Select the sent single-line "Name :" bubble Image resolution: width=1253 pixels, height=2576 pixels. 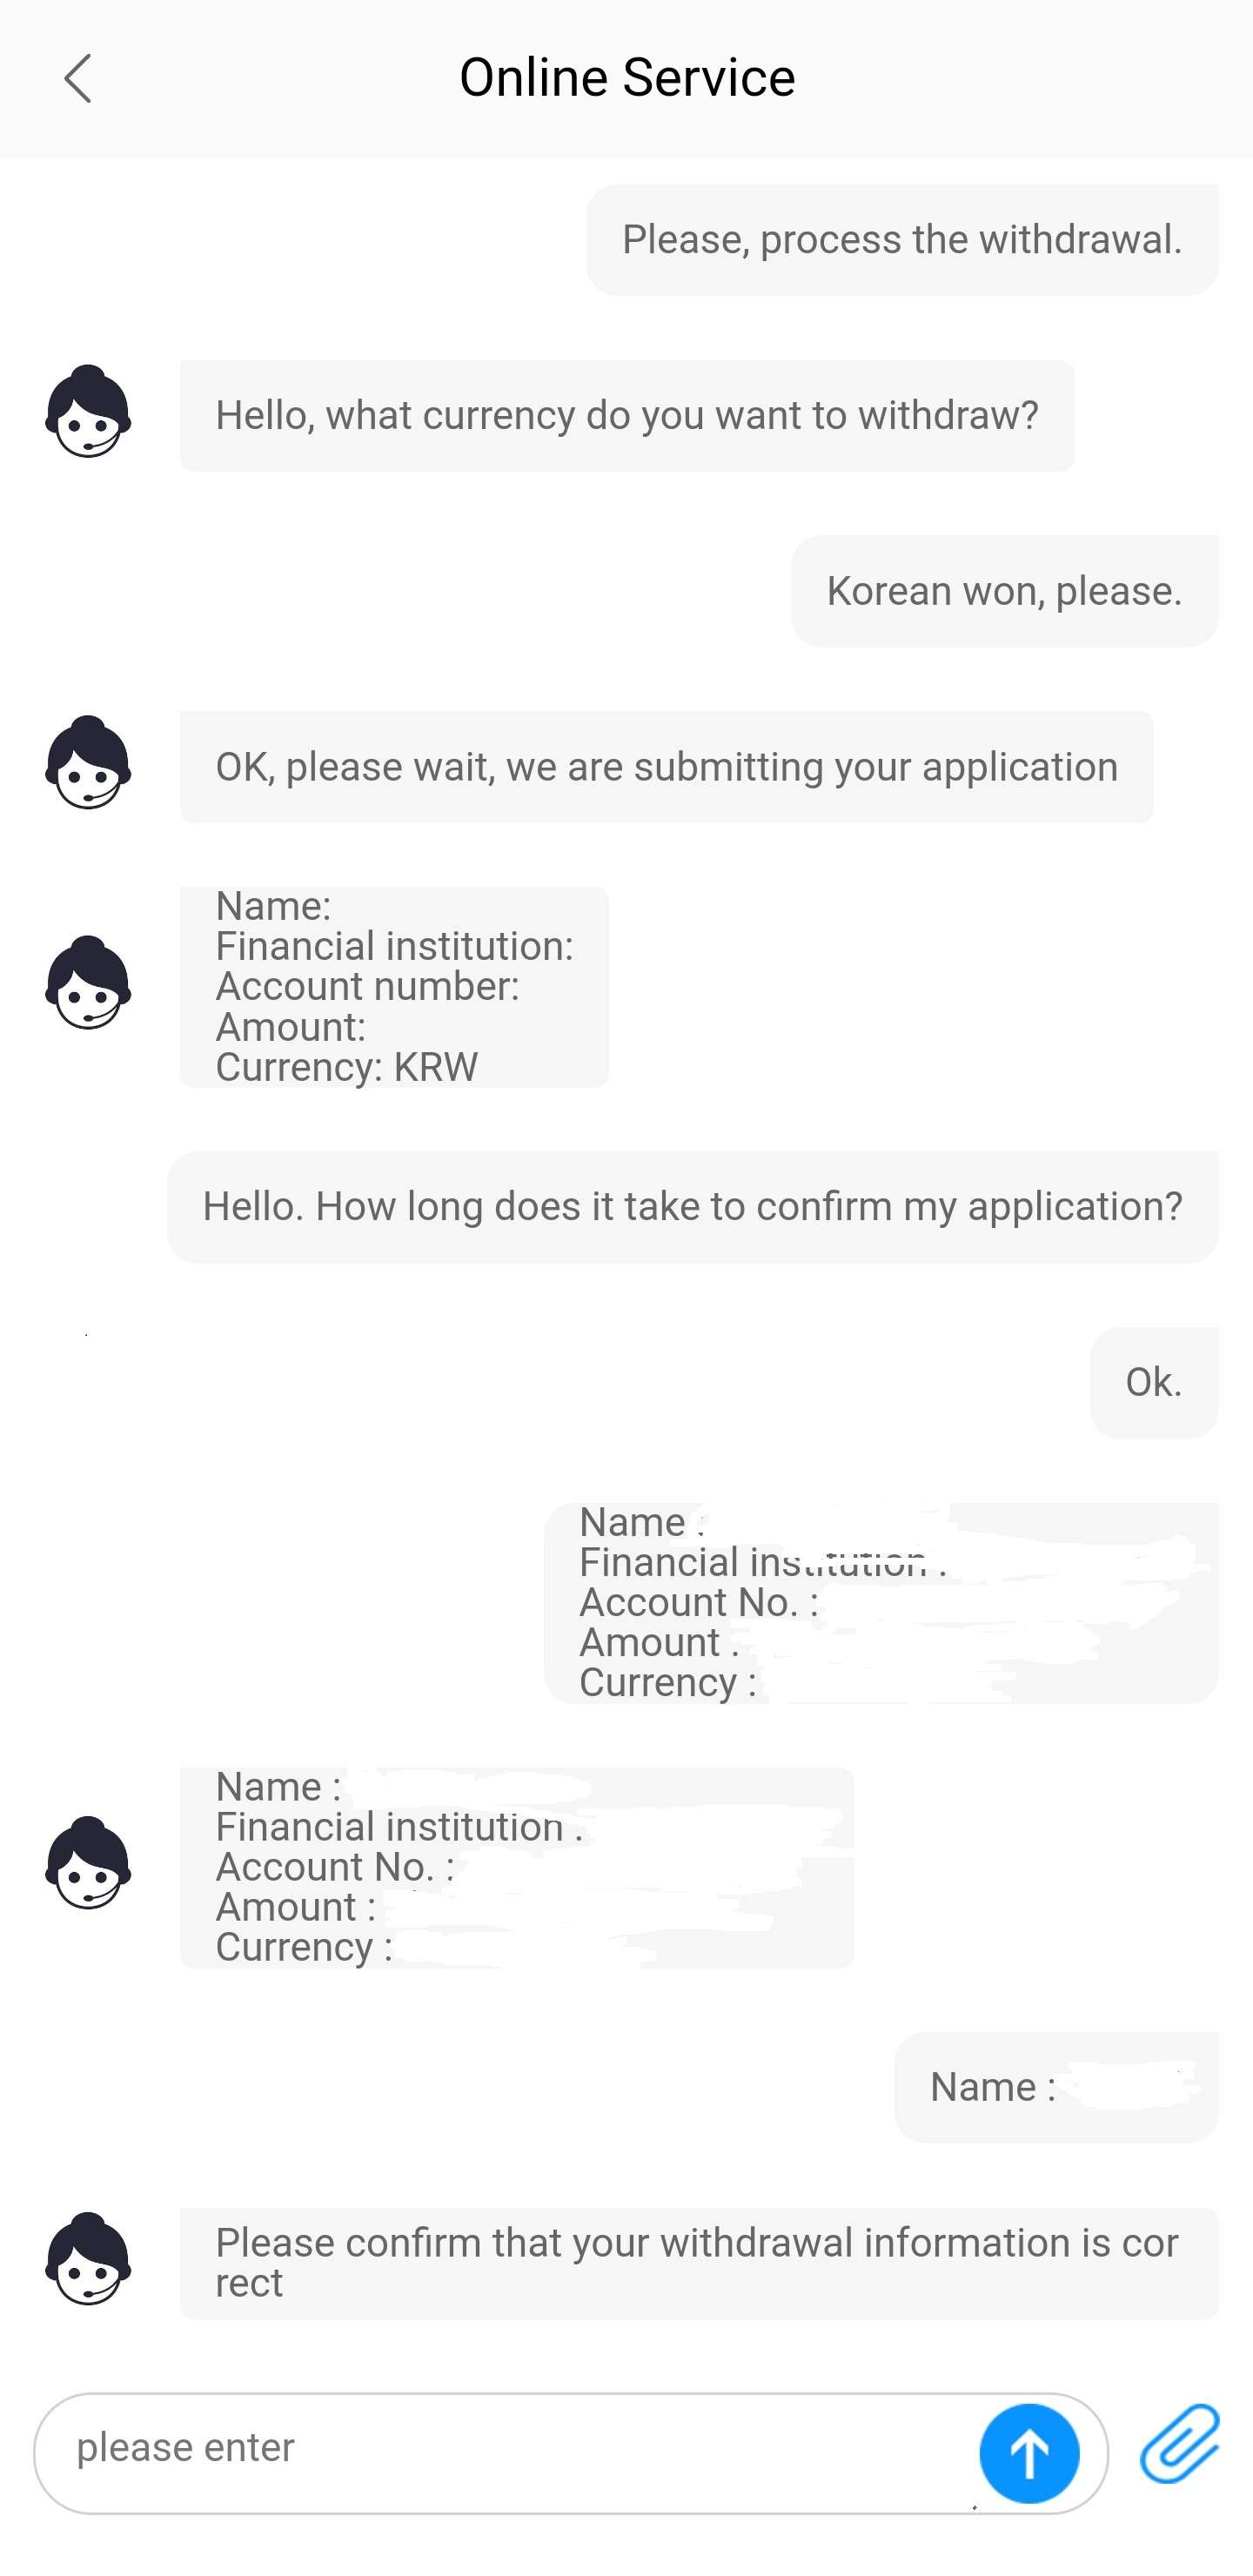click(x=1056, y=2087)
